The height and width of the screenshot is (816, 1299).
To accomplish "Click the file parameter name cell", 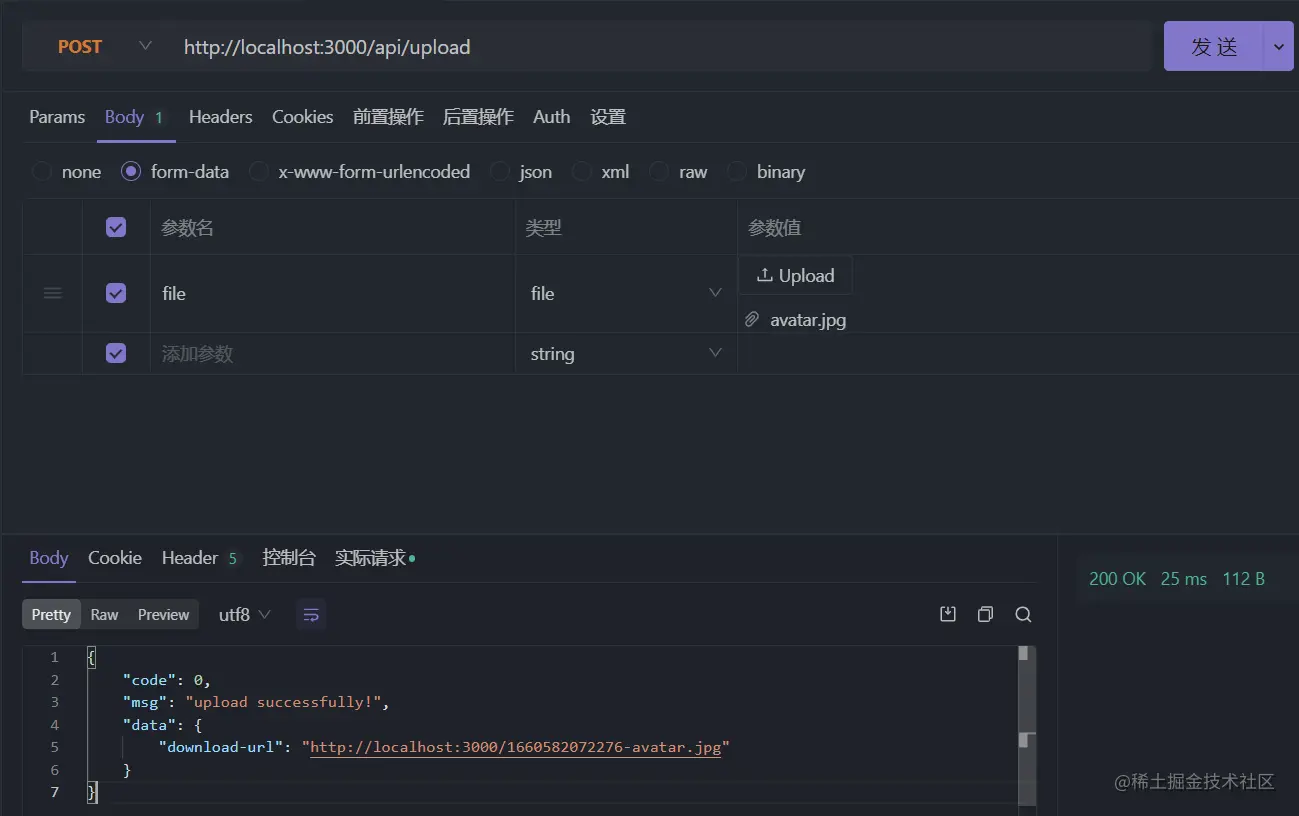I will [333, 293].
